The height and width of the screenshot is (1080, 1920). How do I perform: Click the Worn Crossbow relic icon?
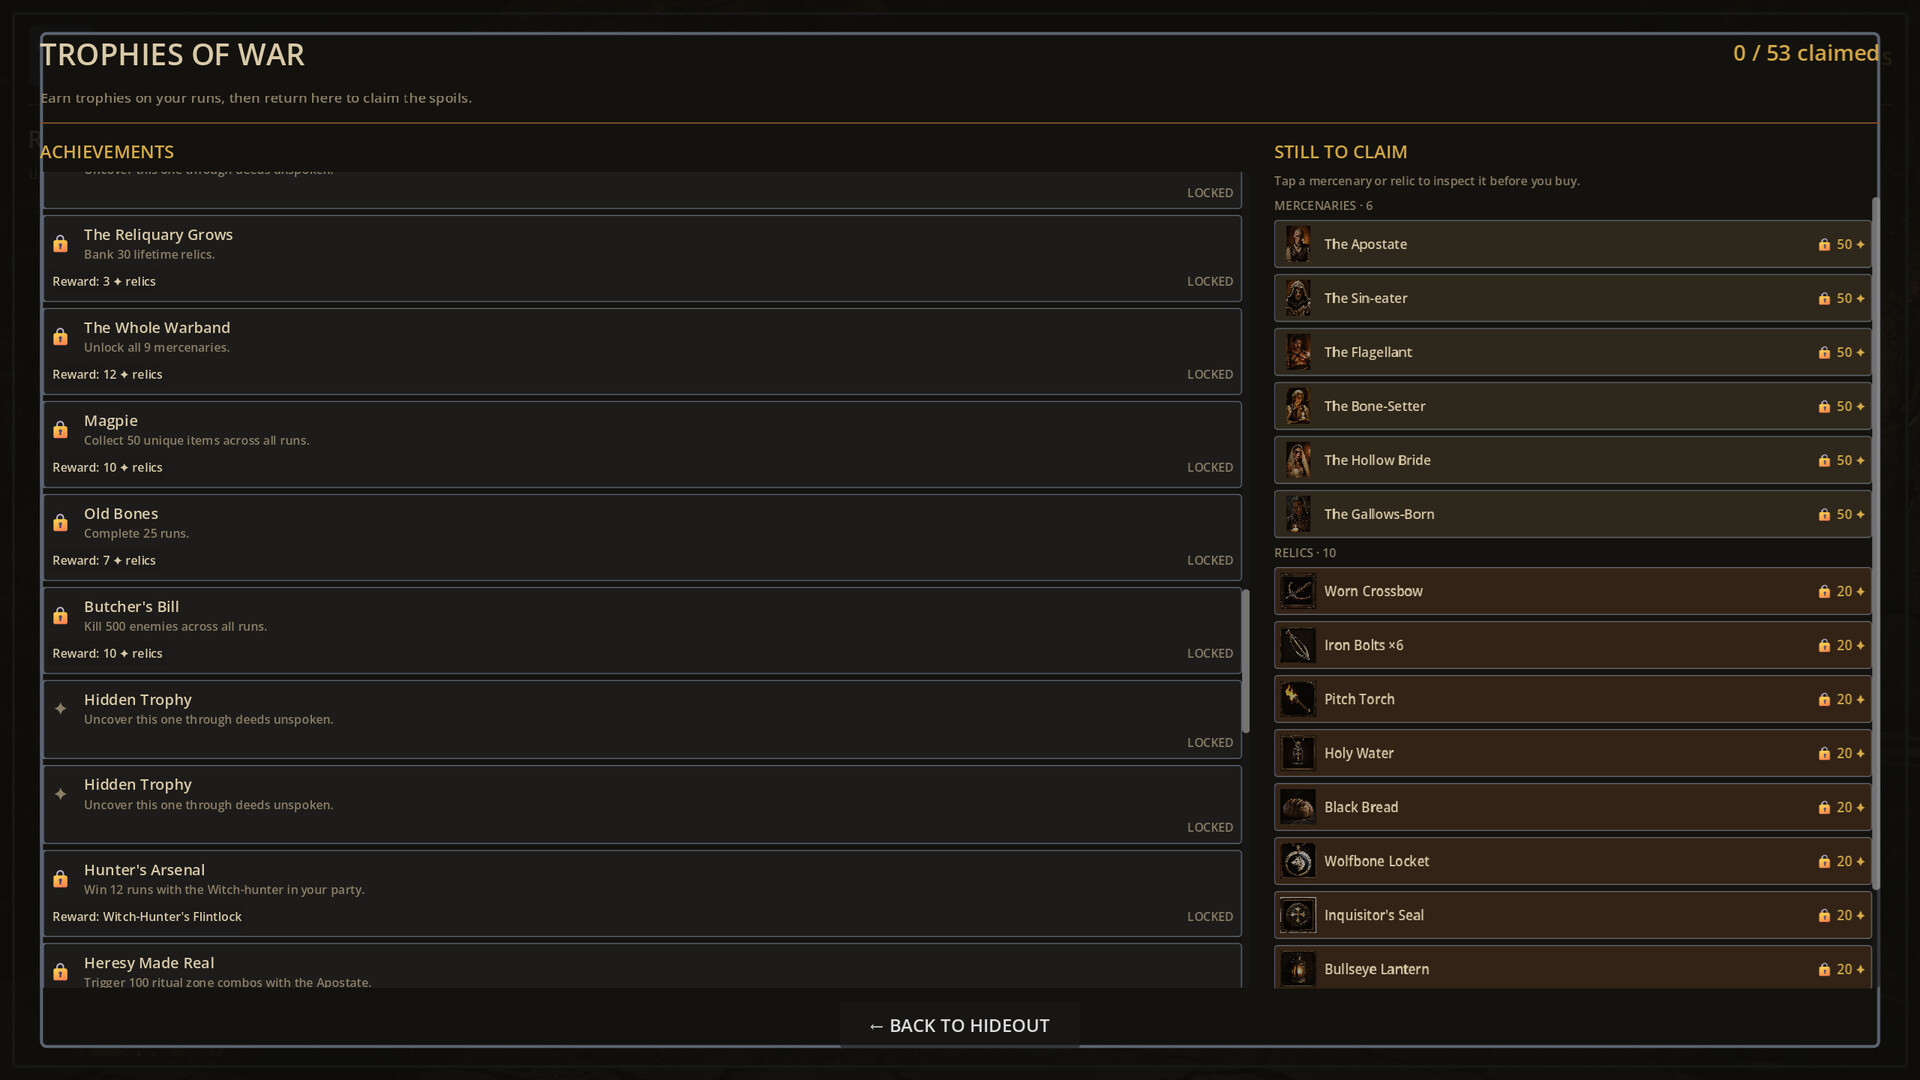(1298, 591)
